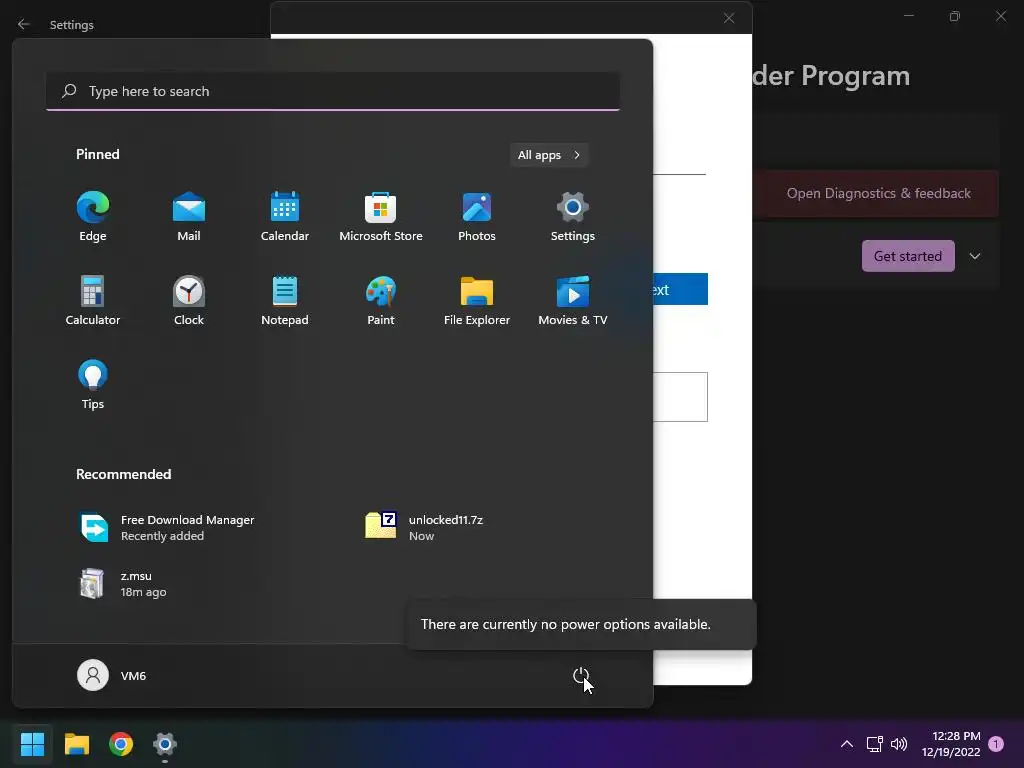Image resolution: width=1024 pixels, height=768 pixels.
Task: Click the empty text box in the dialog
Action: (x=680, y=397)
